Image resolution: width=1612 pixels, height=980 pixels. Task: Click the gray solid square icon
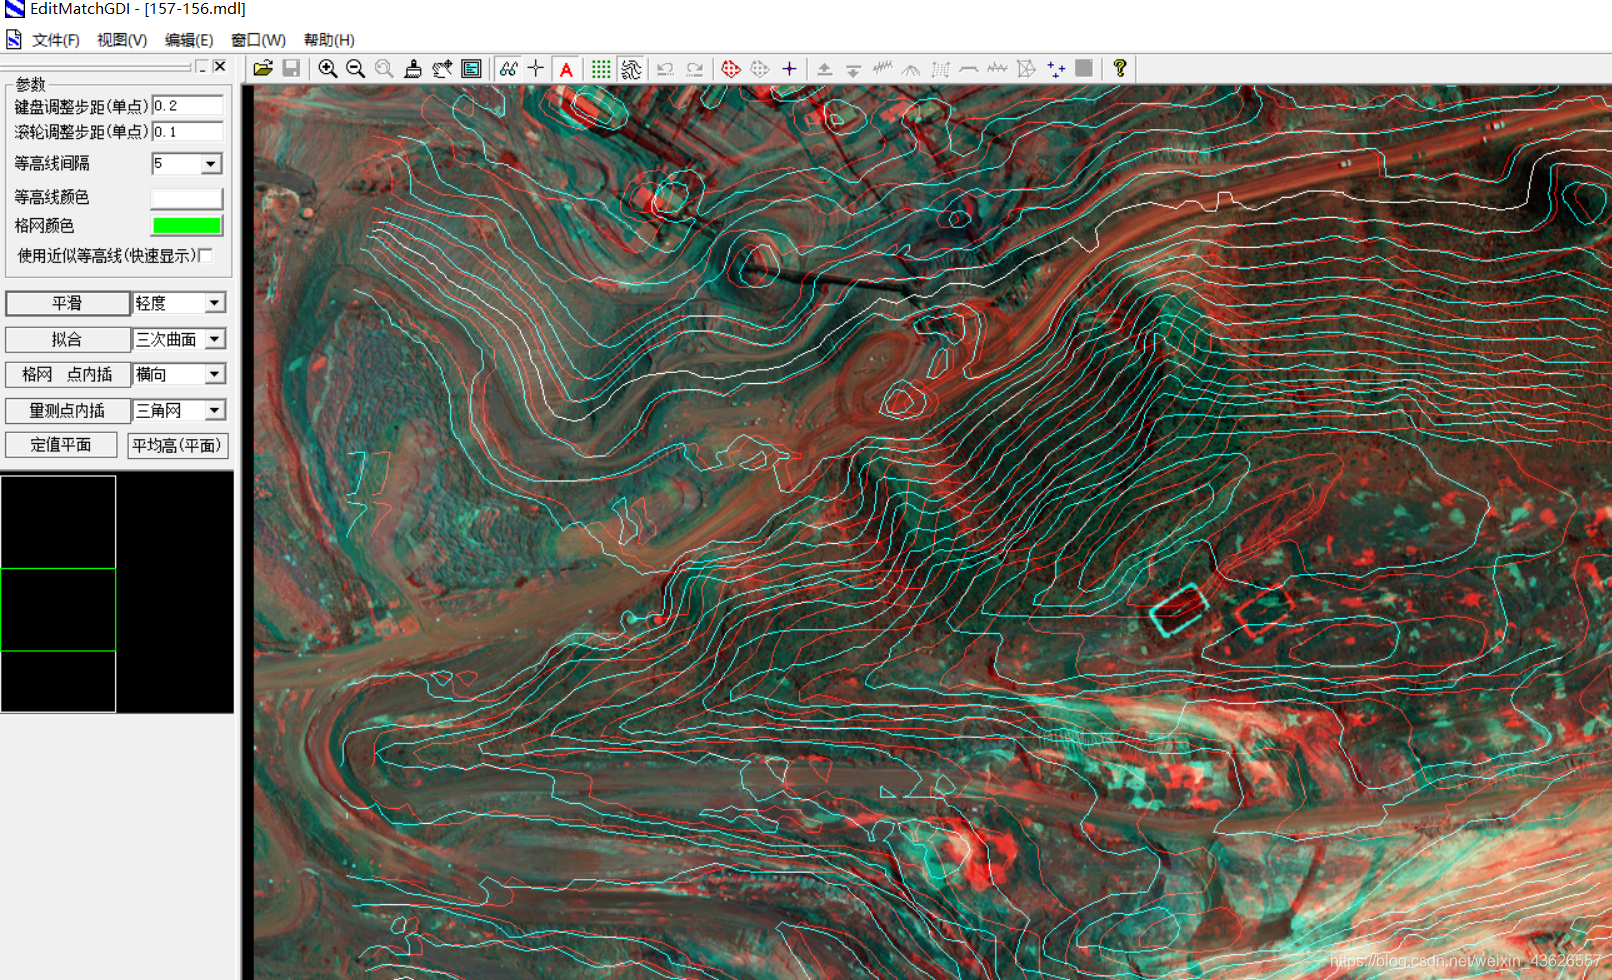tap(1084, 69)
